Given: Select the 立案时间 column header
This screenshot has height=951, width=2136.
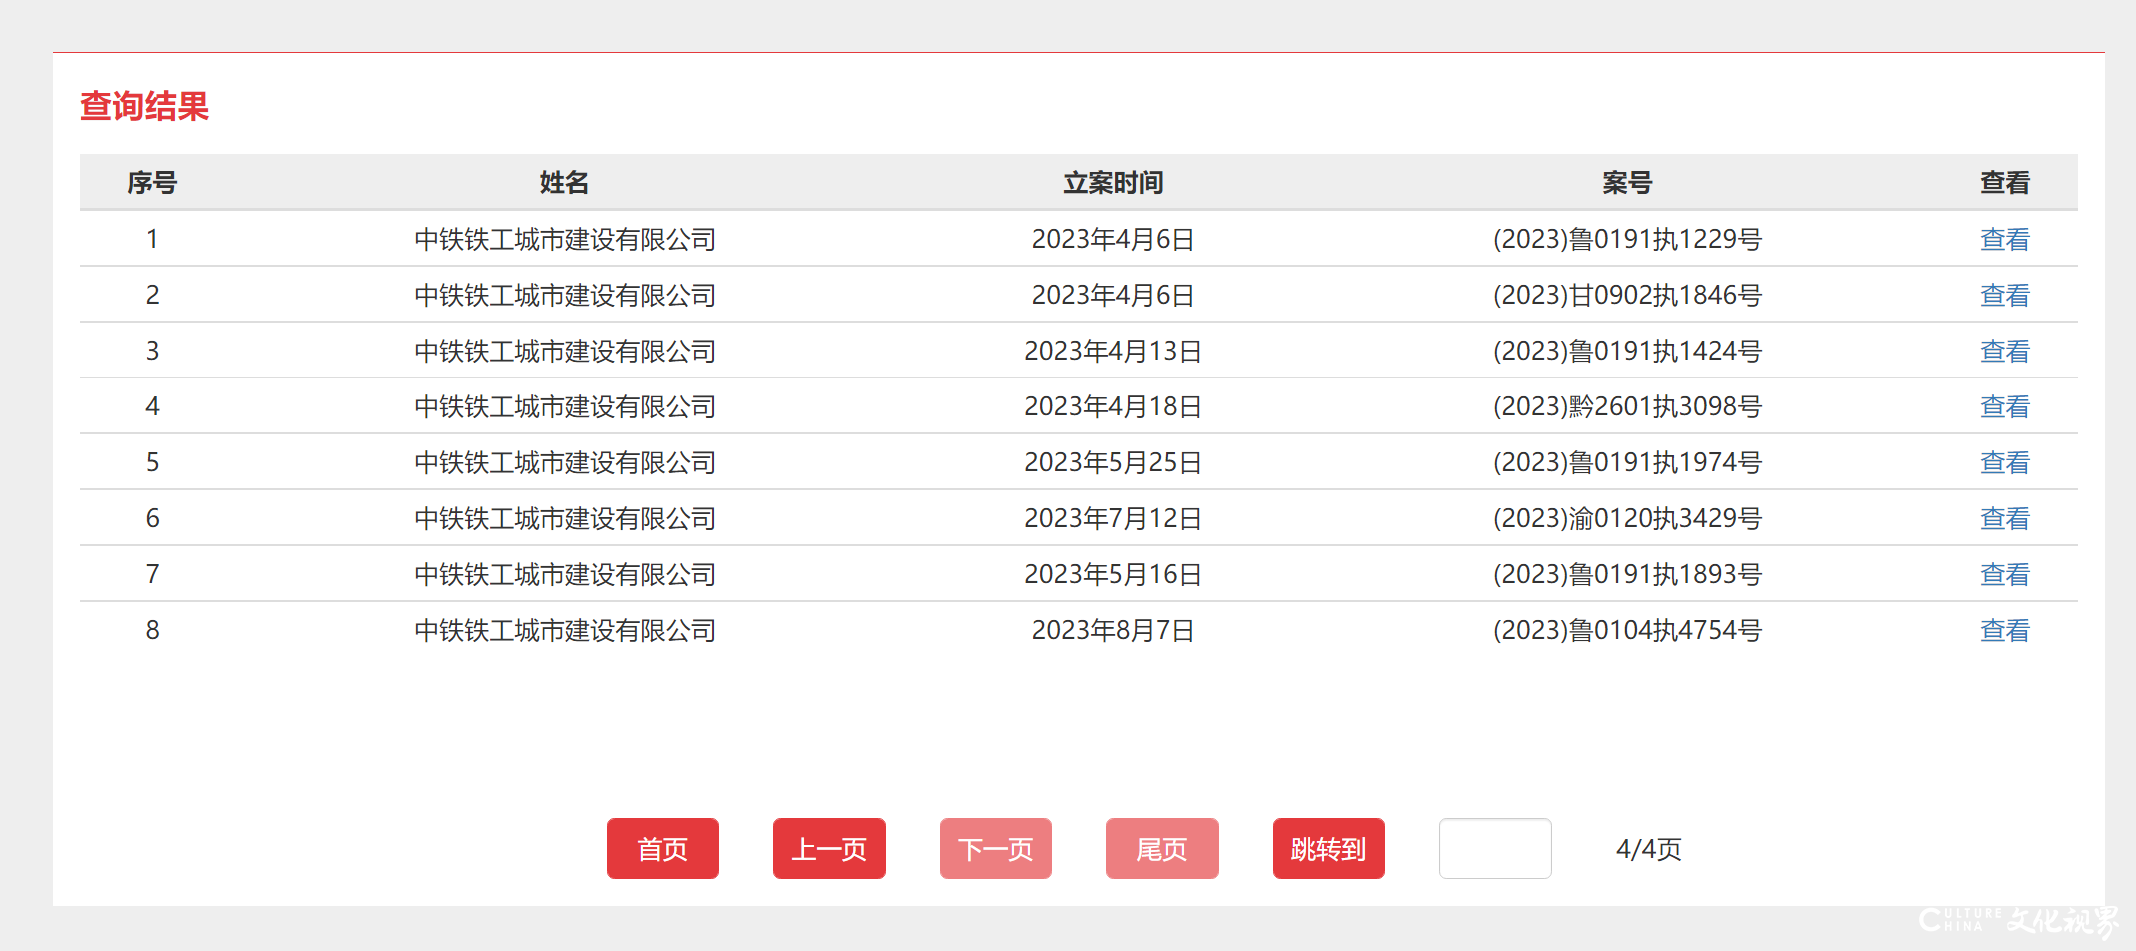Looking at the screenshot, I should click(1113, 182).
